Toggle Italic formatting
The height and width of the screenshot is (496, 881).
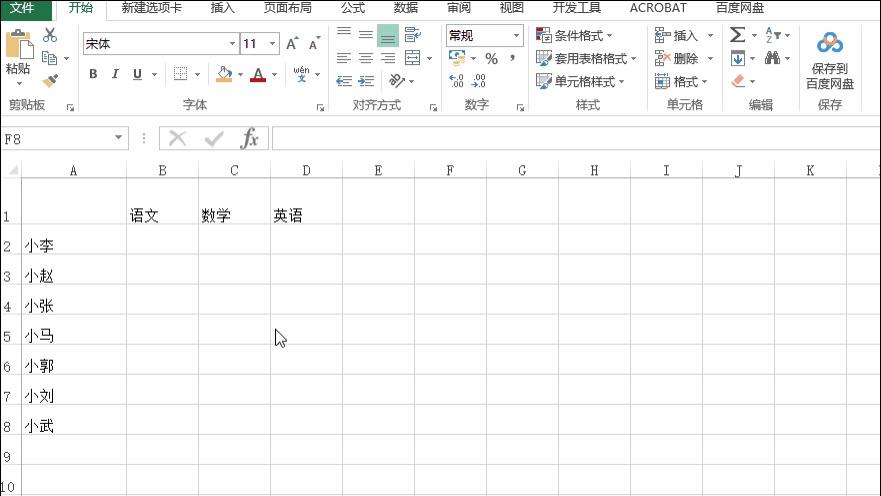click(115, 74)
